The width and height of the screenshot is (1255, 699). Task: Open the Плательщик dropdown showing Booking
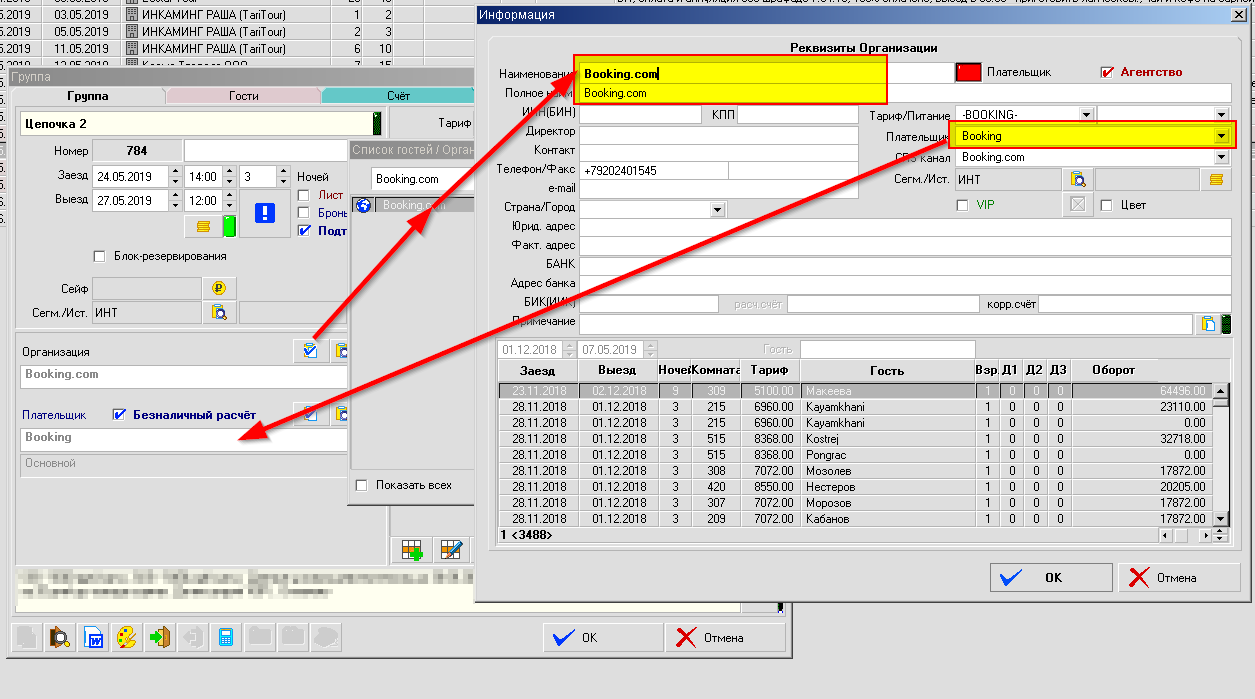point(1221,136)
